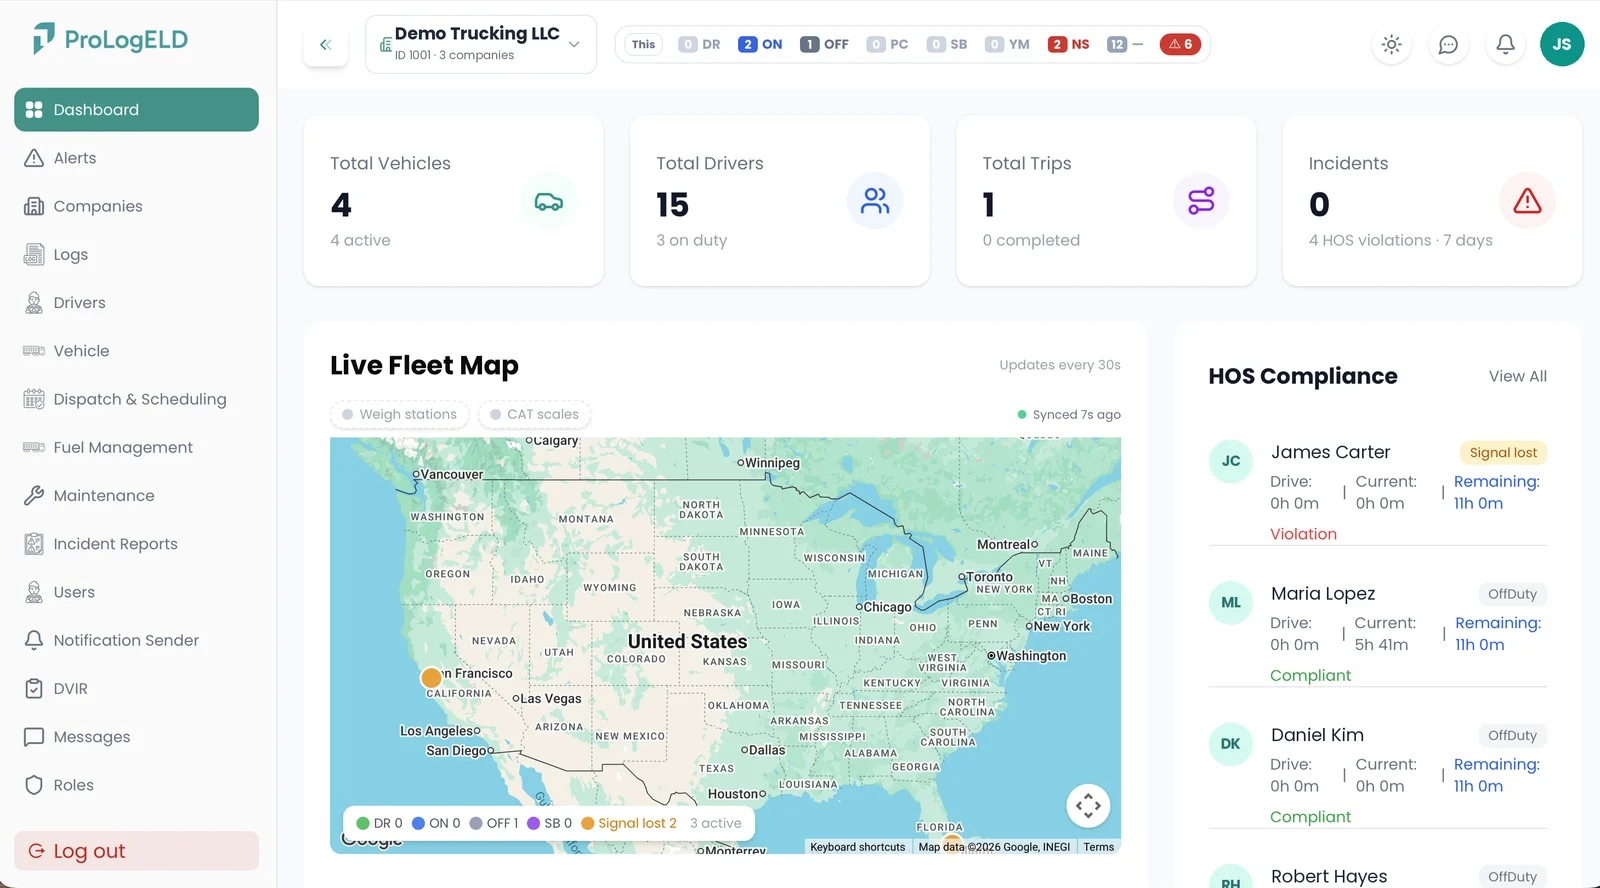Recenter map with fit-bounds button
Viewport: 1600px width, 888px height.
[x=1088, y=806]
